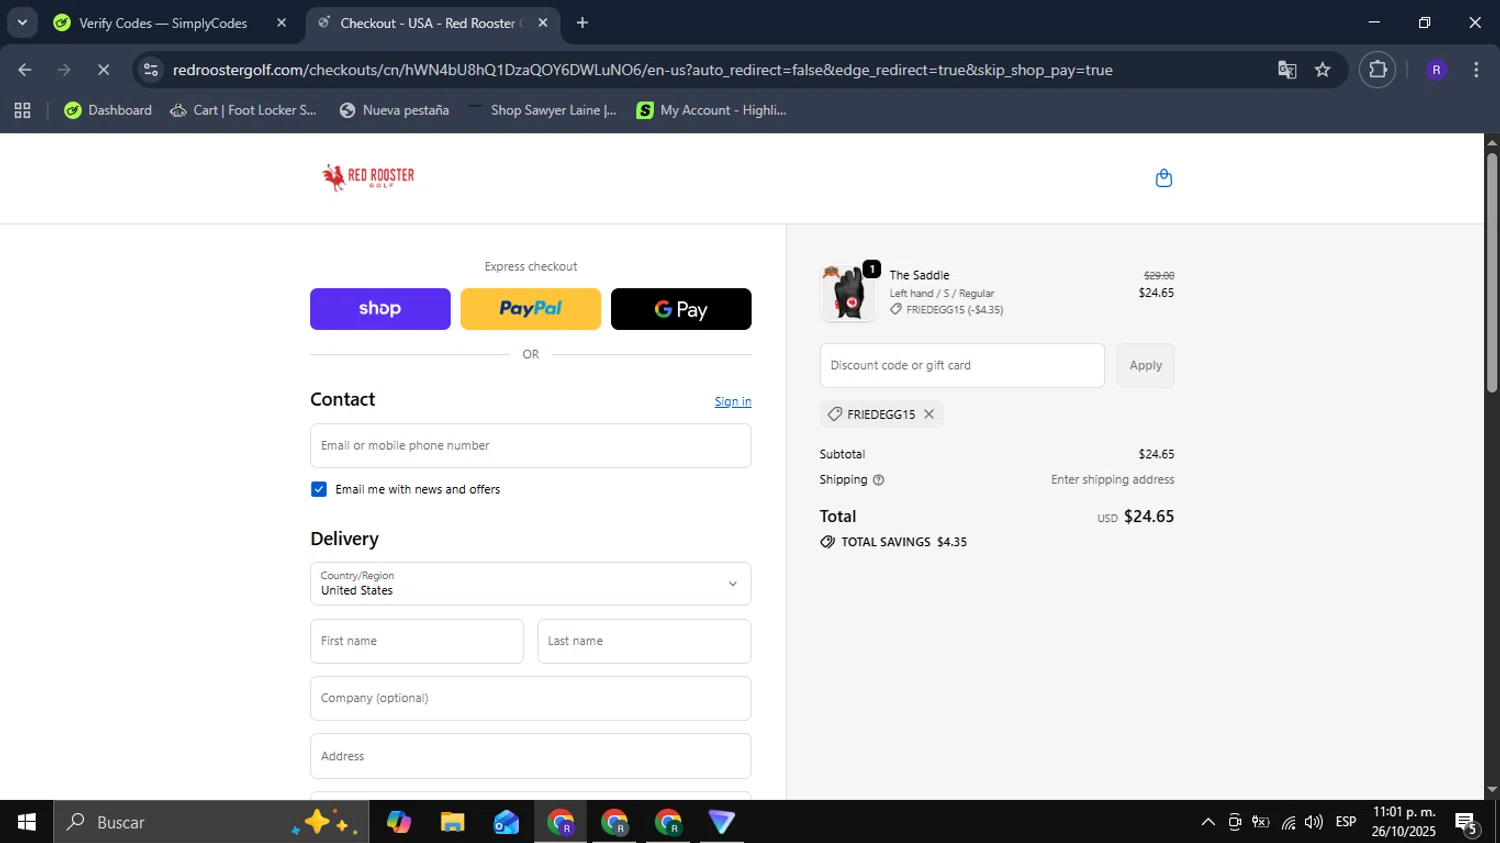
Task: Switch to Verify Codes — SimplyCodes tab
Action: (x=163, y=23)
